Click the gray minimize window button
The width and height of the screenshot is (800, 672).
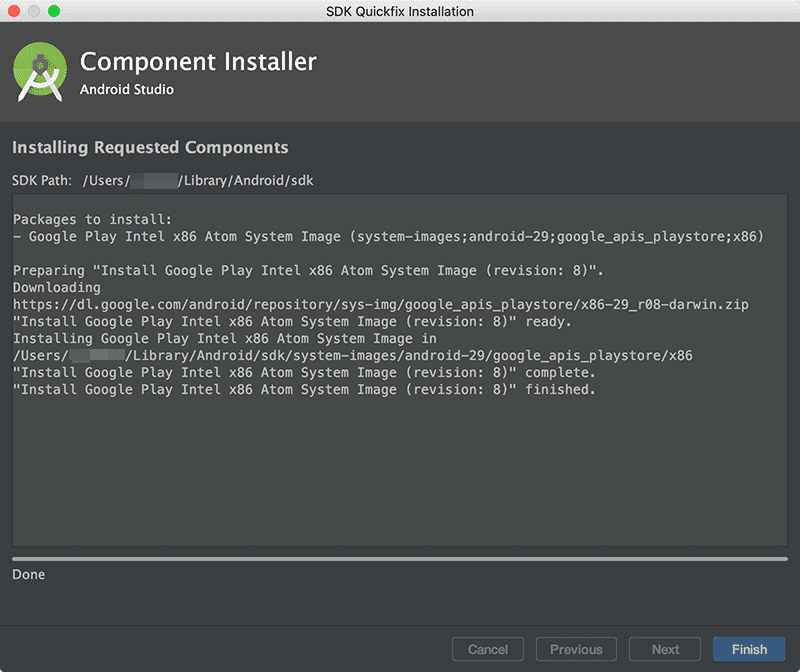tap(34, 11)
